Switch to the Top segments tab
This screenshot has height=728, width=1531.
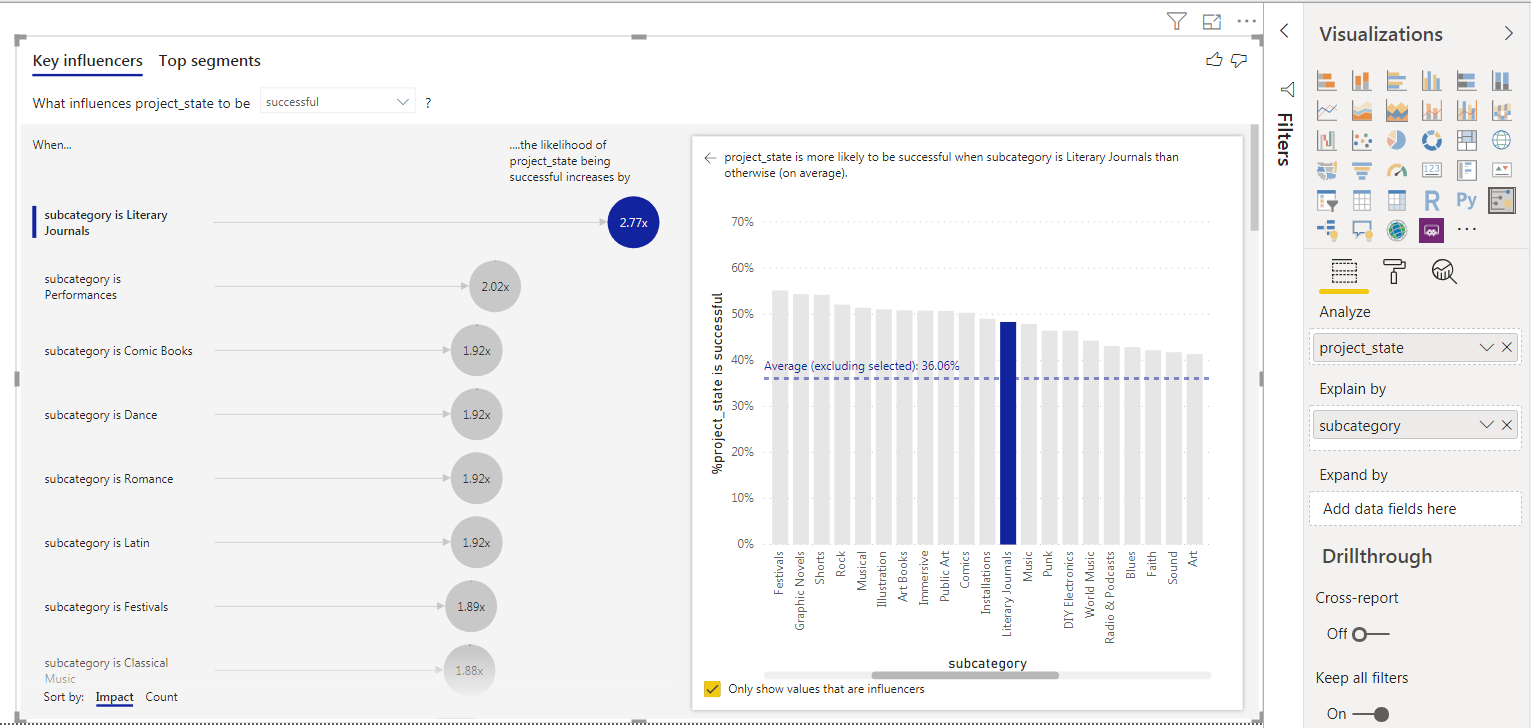click(209, 60)
